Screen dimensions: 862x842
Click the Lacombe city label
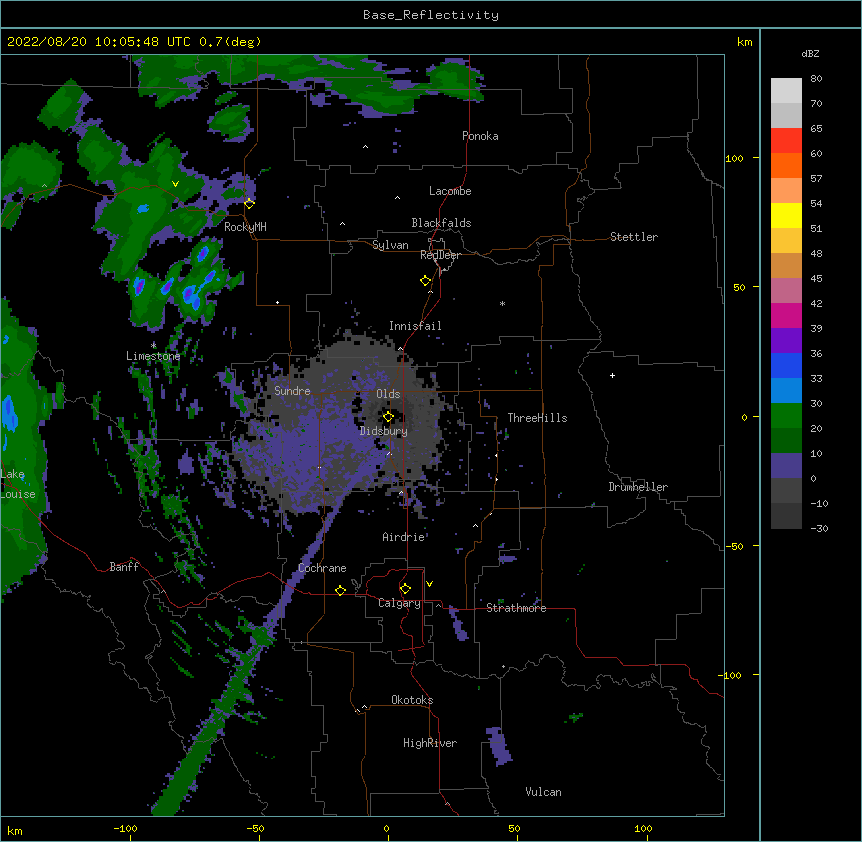[450, 191]
